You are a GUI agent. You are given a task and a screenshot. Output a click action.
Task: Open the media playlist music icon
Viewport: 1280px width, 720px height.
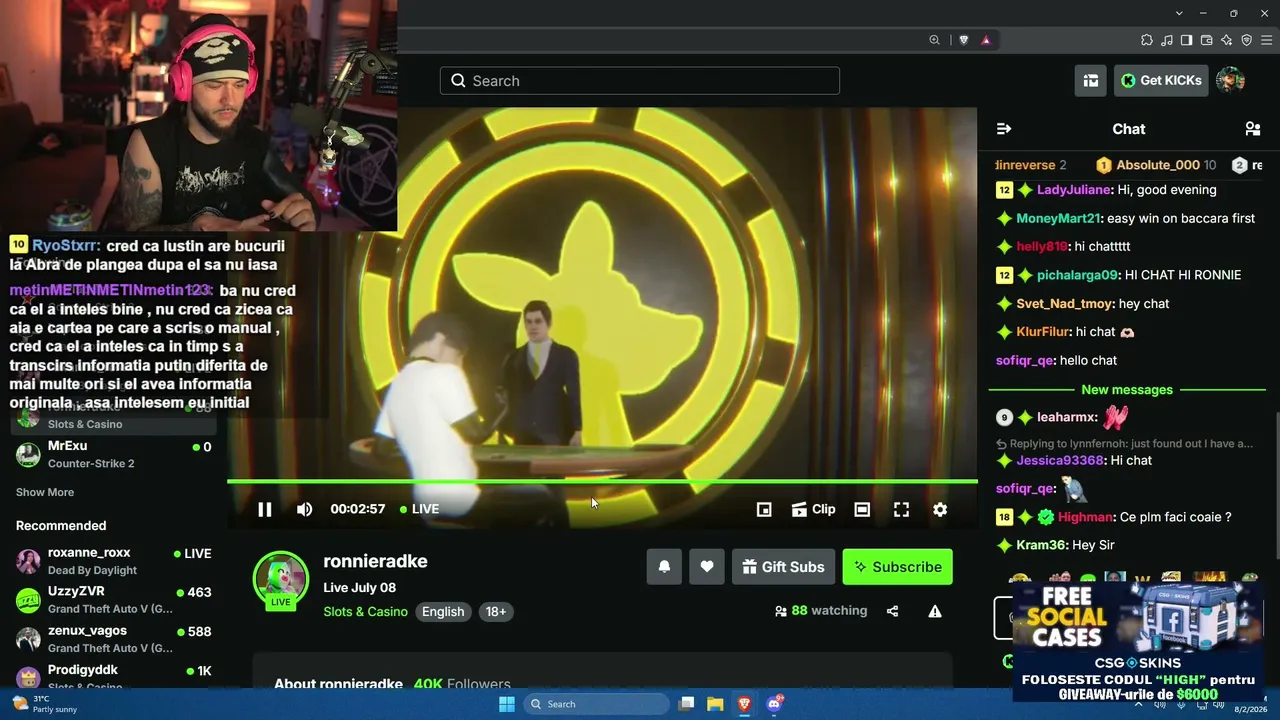click(1167, 40)
